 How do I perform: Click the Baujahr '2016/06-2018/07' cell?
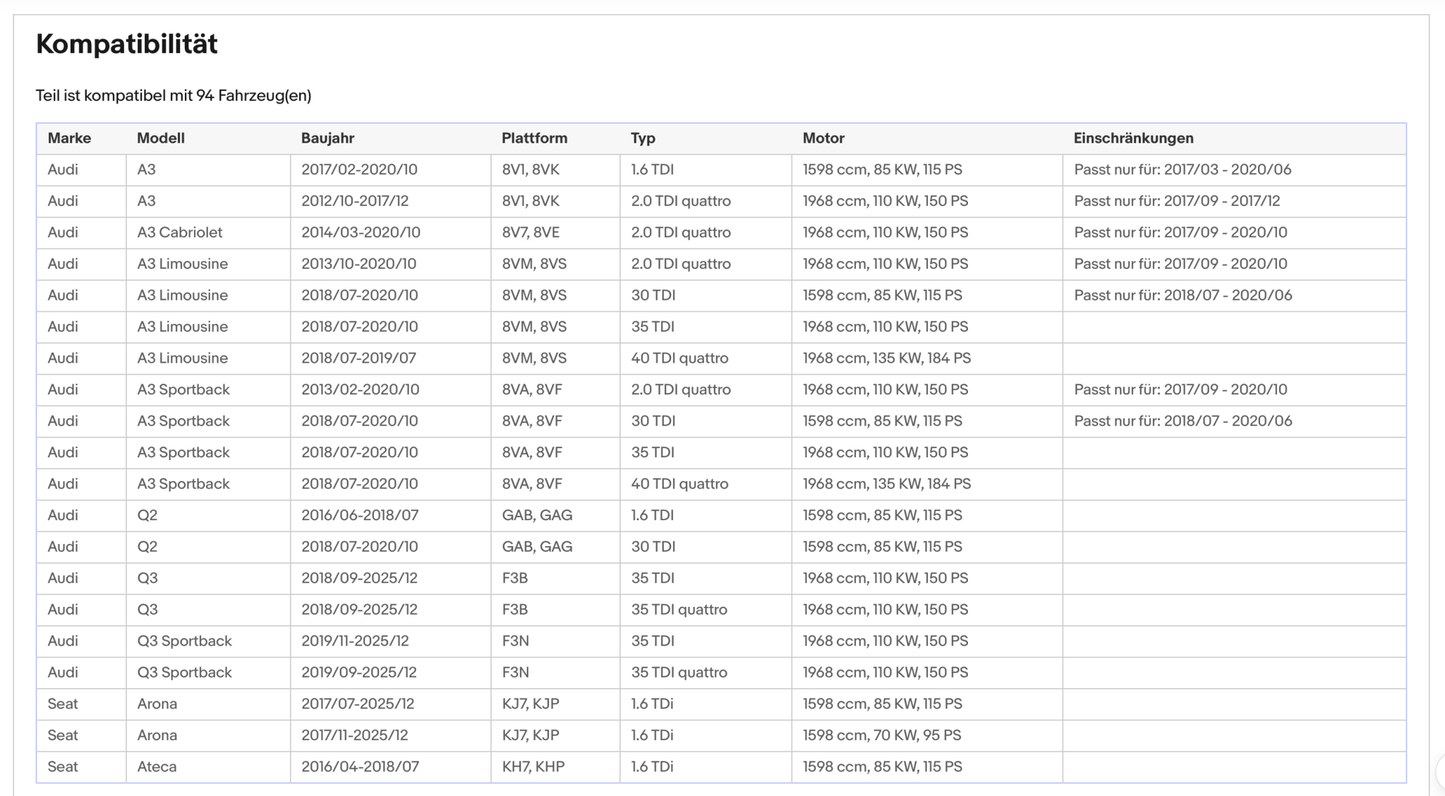point(390,515)
